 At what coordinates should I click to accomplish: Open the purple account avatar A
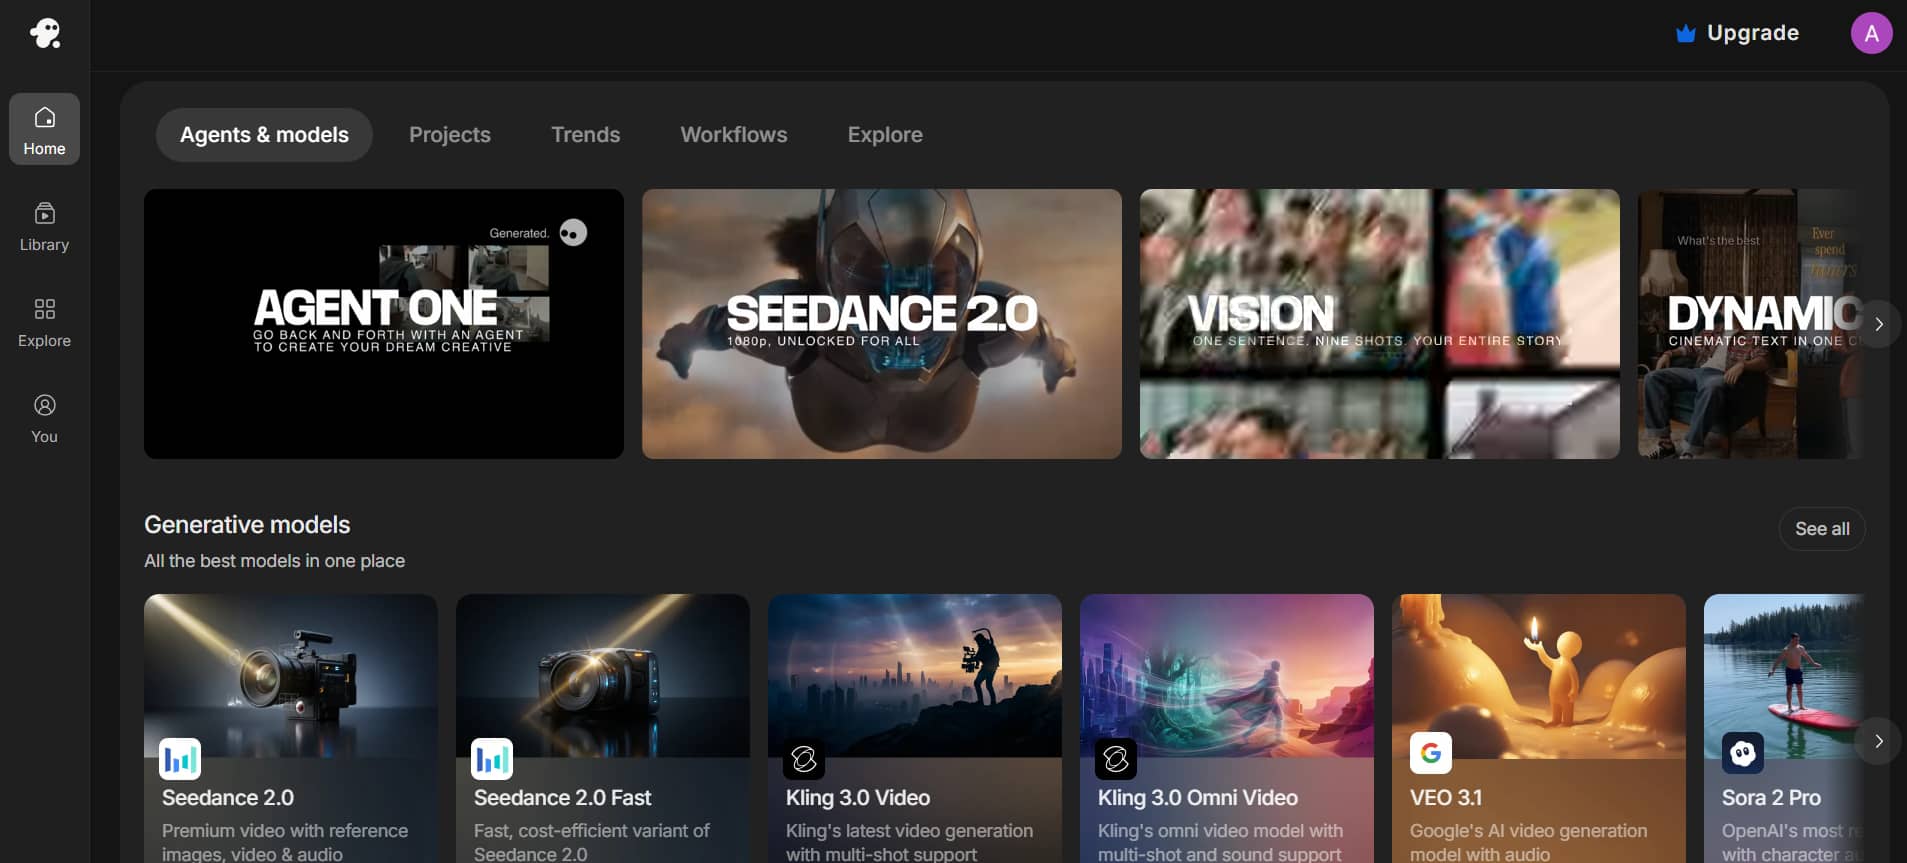coord(1871,33)
